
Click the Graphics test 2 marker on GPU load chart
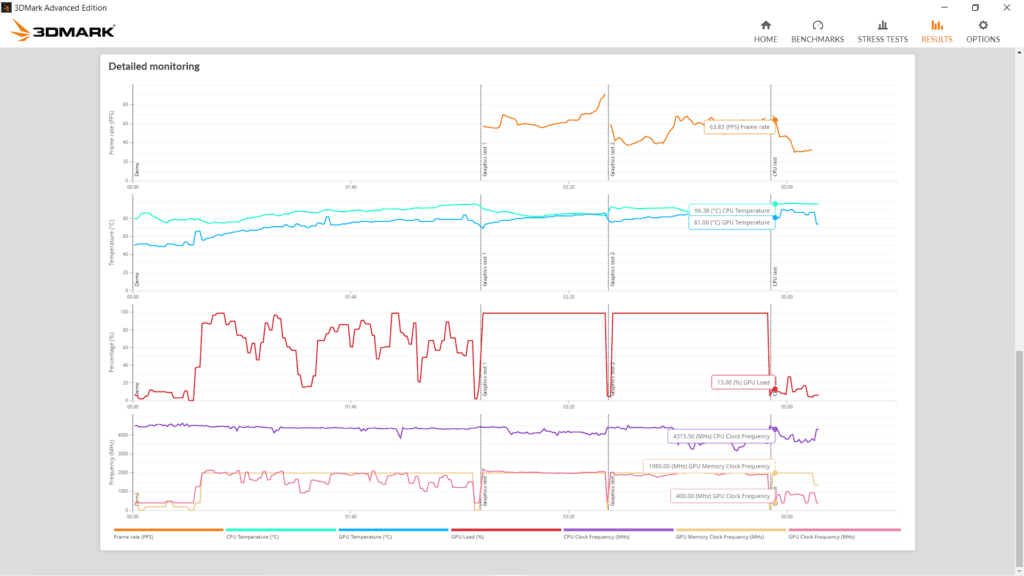point(613,380)
